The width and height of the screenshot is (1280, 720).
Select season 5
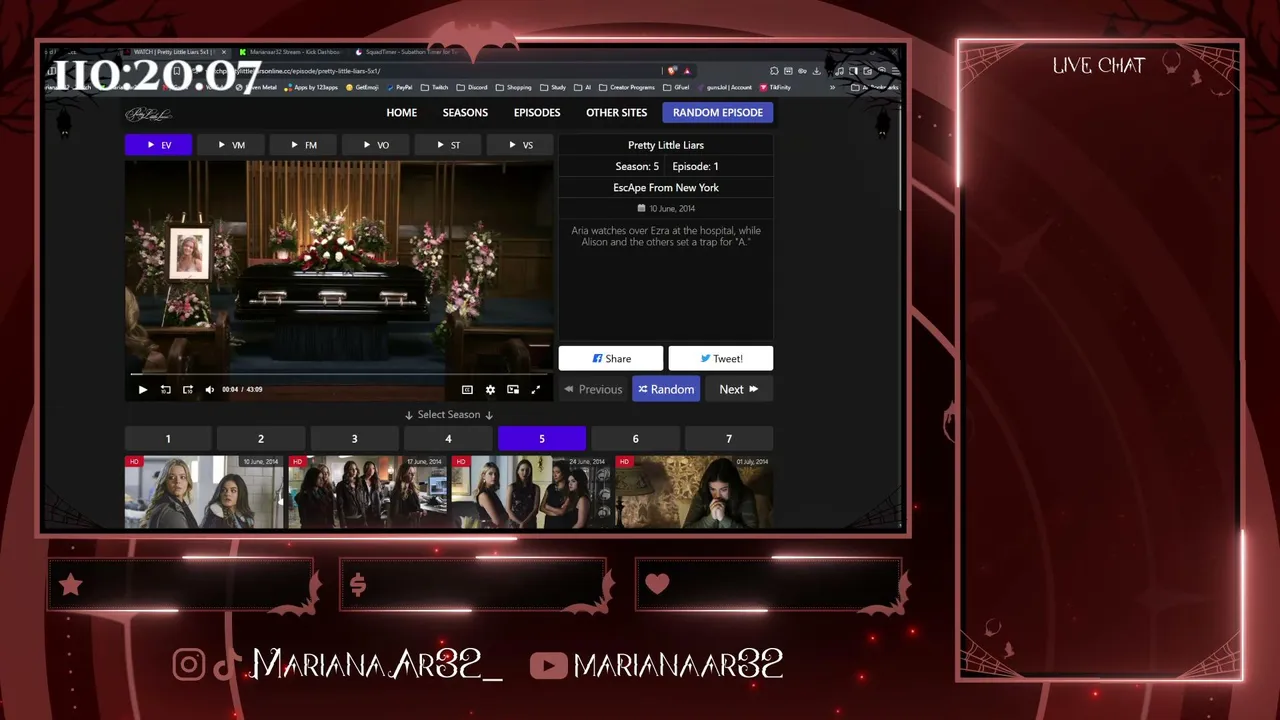pyautogui.click(x=542, y=439)
